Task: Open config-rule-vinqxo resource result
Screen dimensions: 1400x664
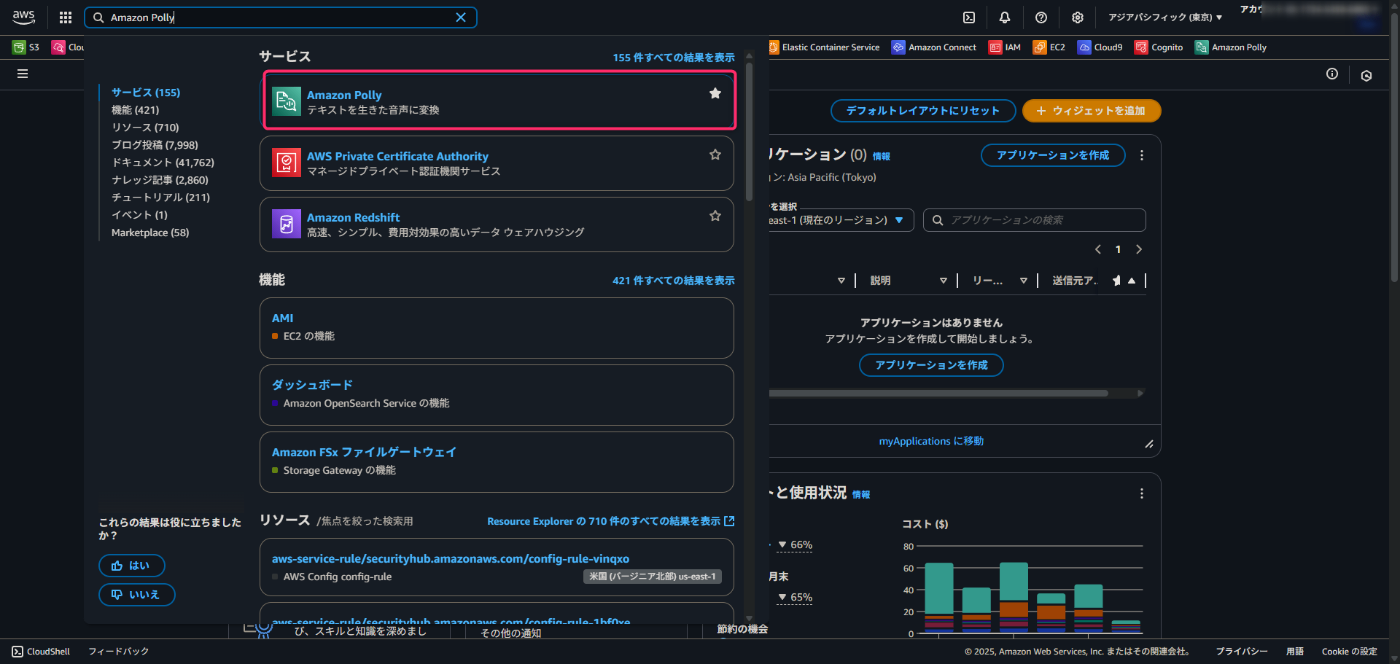Action: (450, 558)
